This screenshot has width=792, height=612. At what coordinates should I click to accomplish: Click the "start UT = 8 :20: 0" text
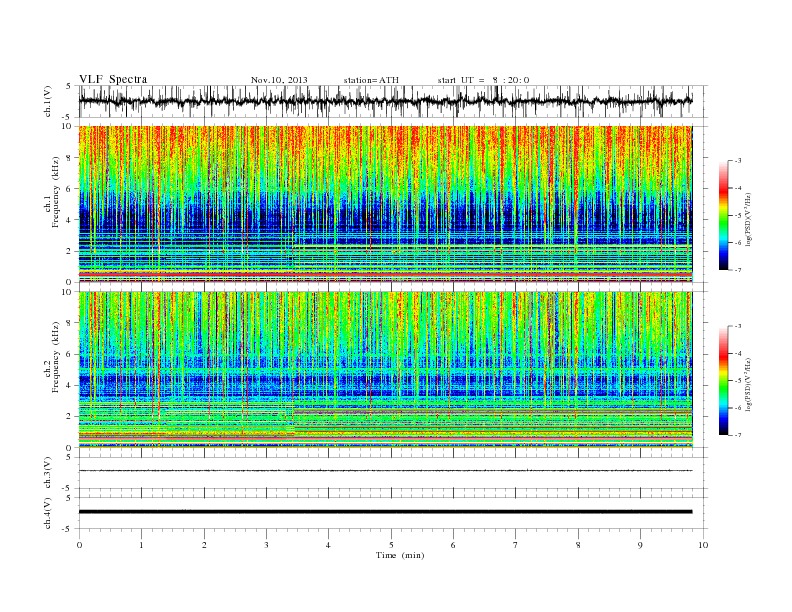coord(483,80)
